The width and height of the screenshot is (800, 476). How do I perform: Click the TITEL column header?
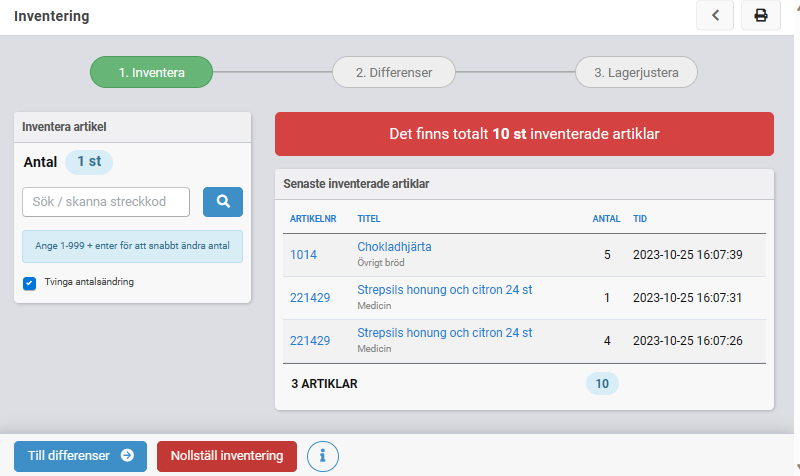coord(368,218)
